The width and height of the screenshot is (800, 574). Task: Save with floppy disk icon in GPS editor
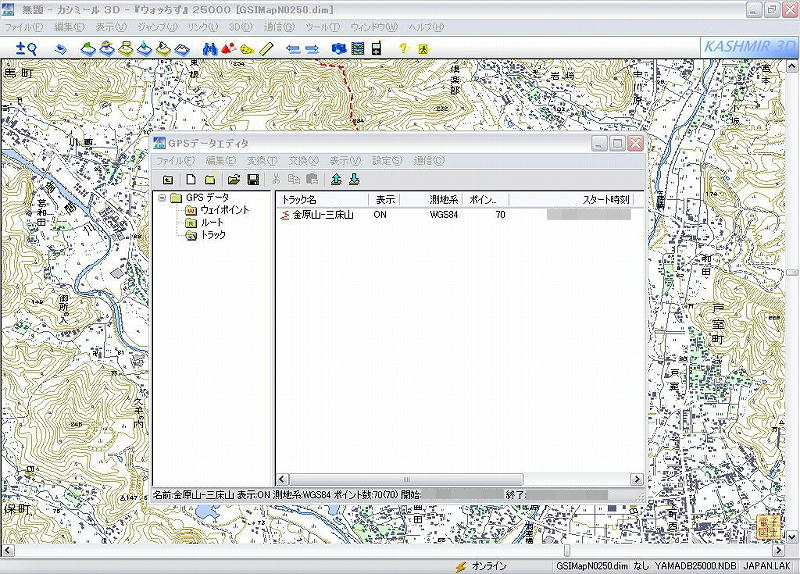click(x=253, y=179)
